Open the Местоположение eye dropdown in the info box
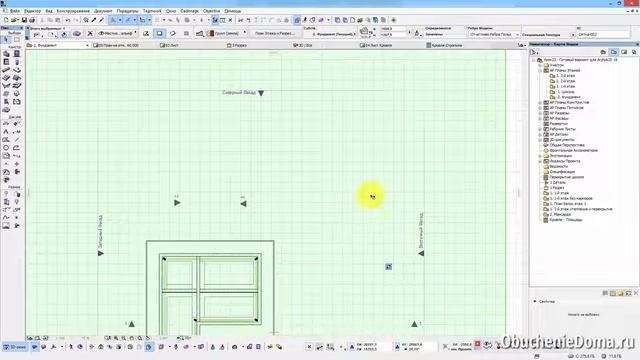The image size is (640, 360). tap(118, 33)
